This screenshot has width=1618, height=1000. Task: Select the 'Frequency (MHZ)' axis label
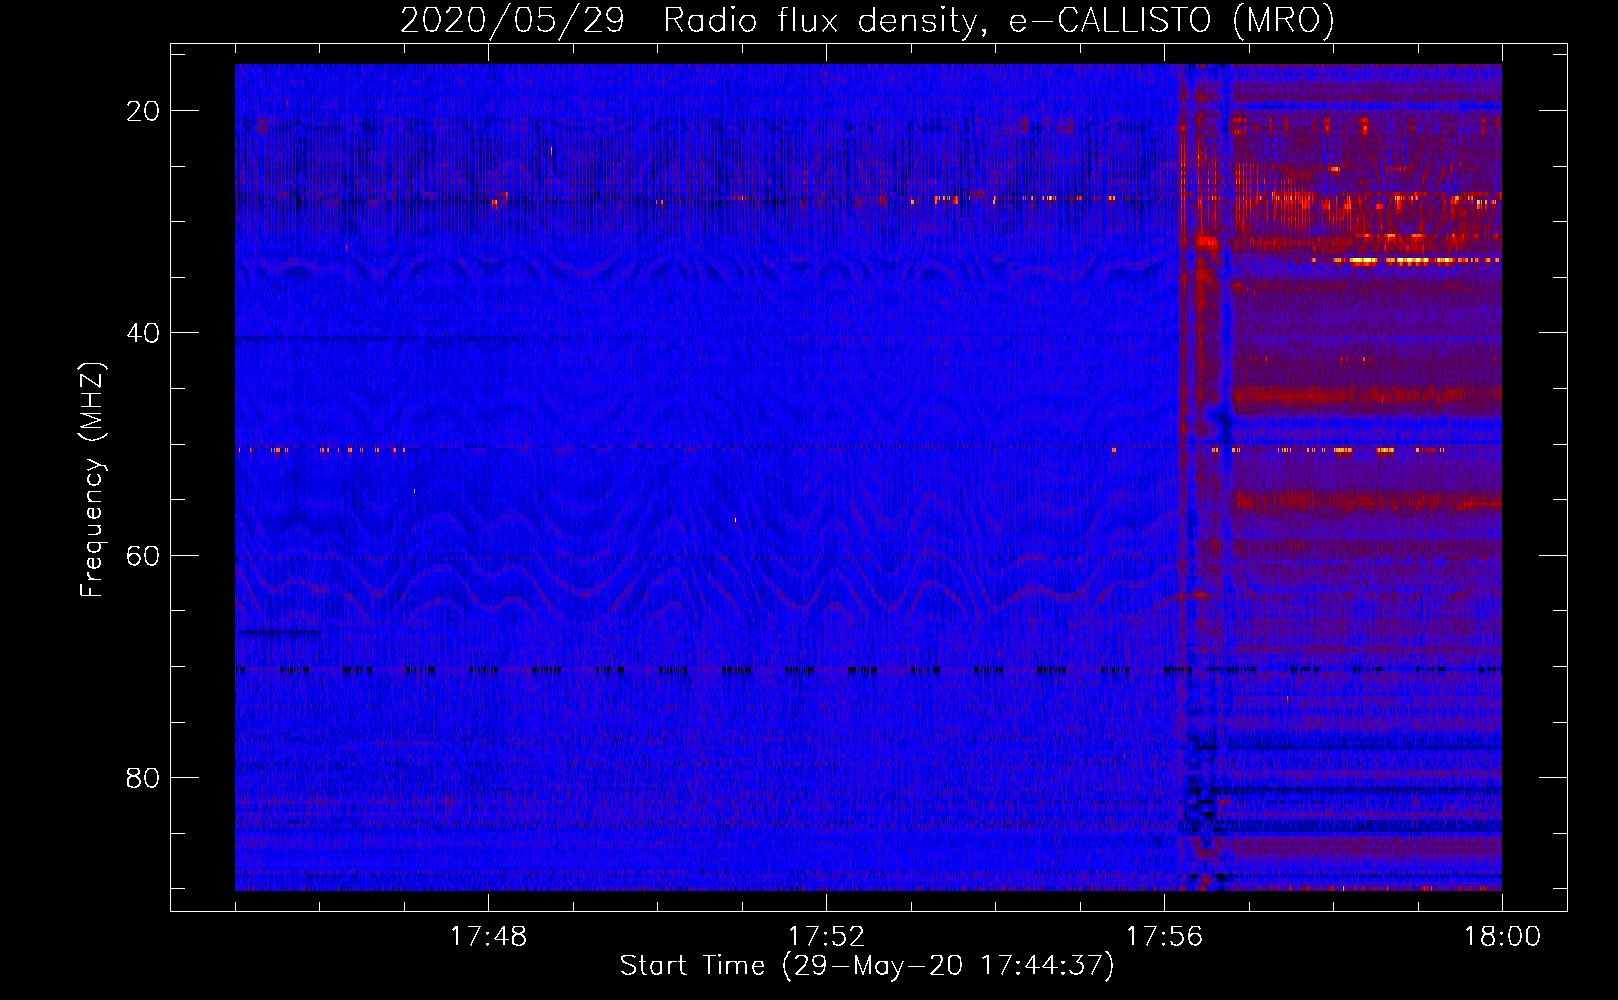[92, 480]
